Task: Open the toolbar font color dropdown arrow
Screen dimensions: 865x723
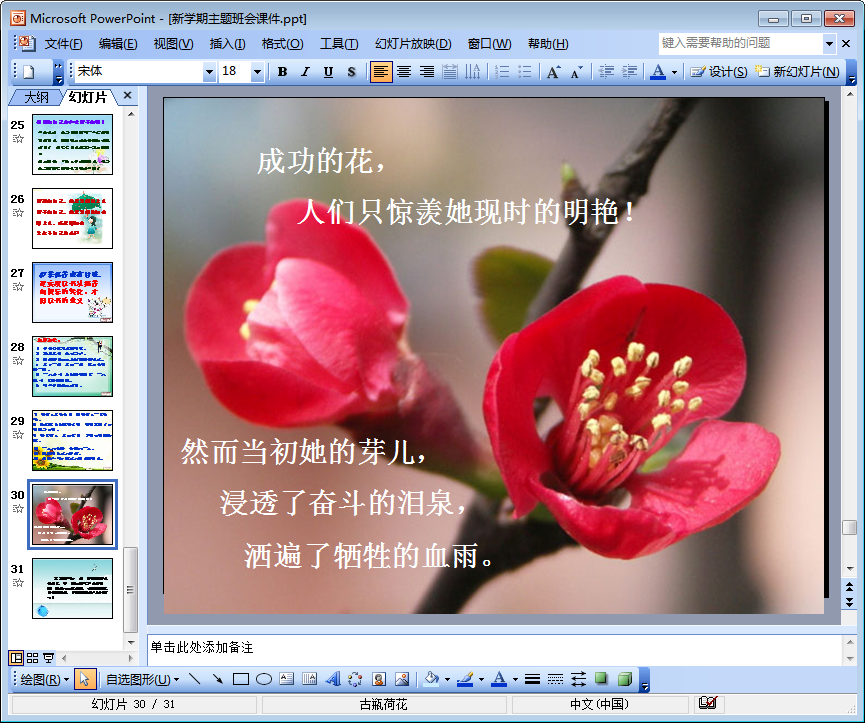Action: [674, 72]
